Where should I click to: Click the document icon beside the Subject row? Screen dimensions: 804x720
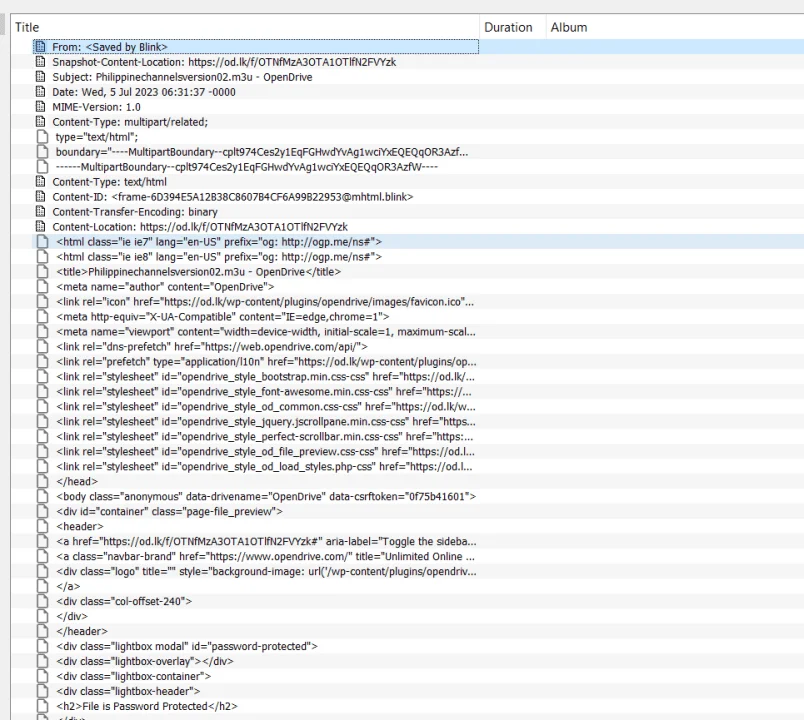pyautogui.click(x=41, y=77)
